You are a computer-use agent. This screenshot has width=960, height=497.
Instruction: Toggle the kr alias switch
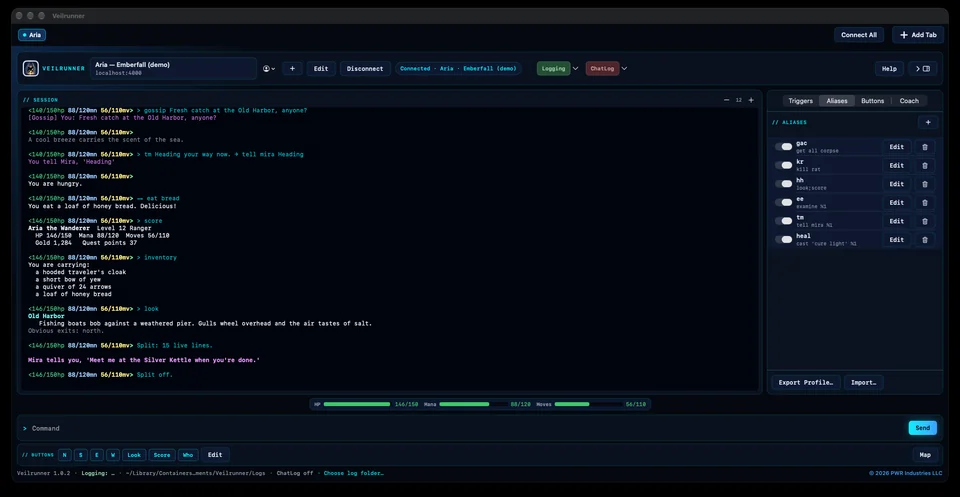click(x=783, y=165)
